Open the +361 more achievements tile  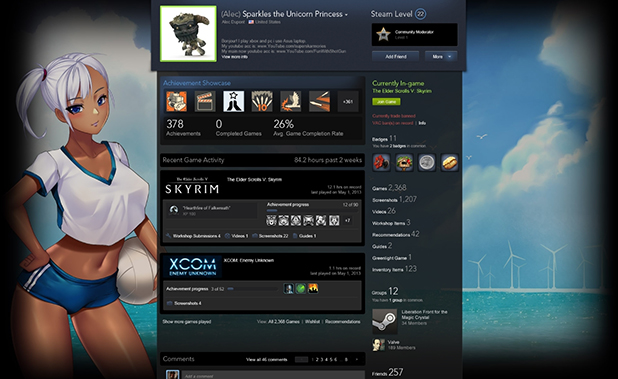tap(348, 101)
